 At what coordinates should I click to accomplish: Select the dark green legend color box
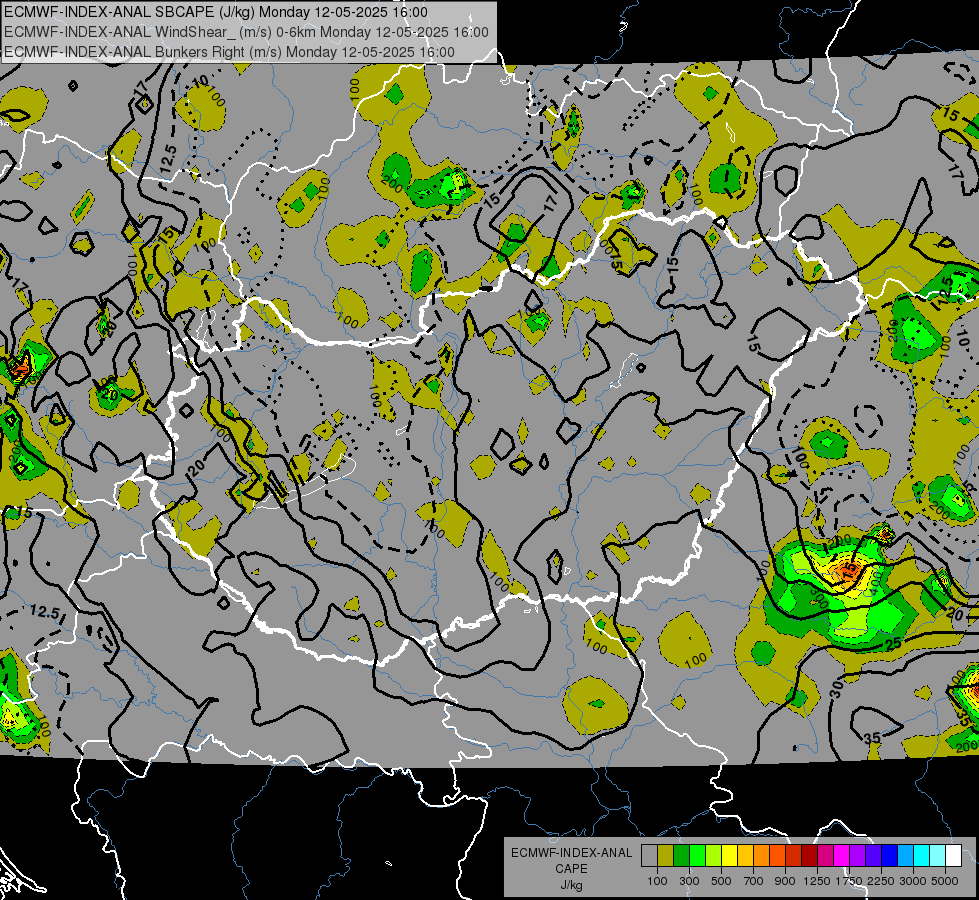pos(681,856)
